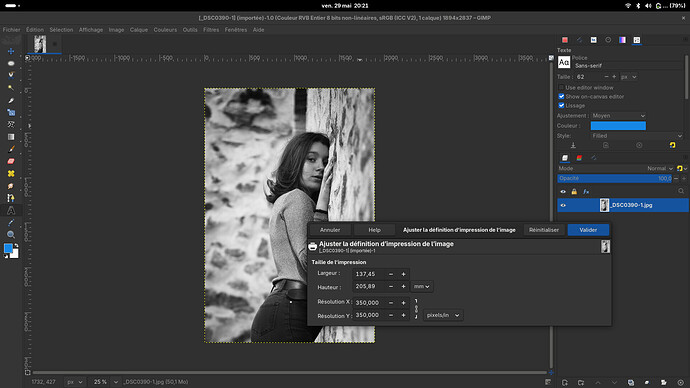Hide the _DSC0390-1.jpg layer via eye
Image resolution: width=690 pixels, height=388 pixels.
click(x=563, y=205)
